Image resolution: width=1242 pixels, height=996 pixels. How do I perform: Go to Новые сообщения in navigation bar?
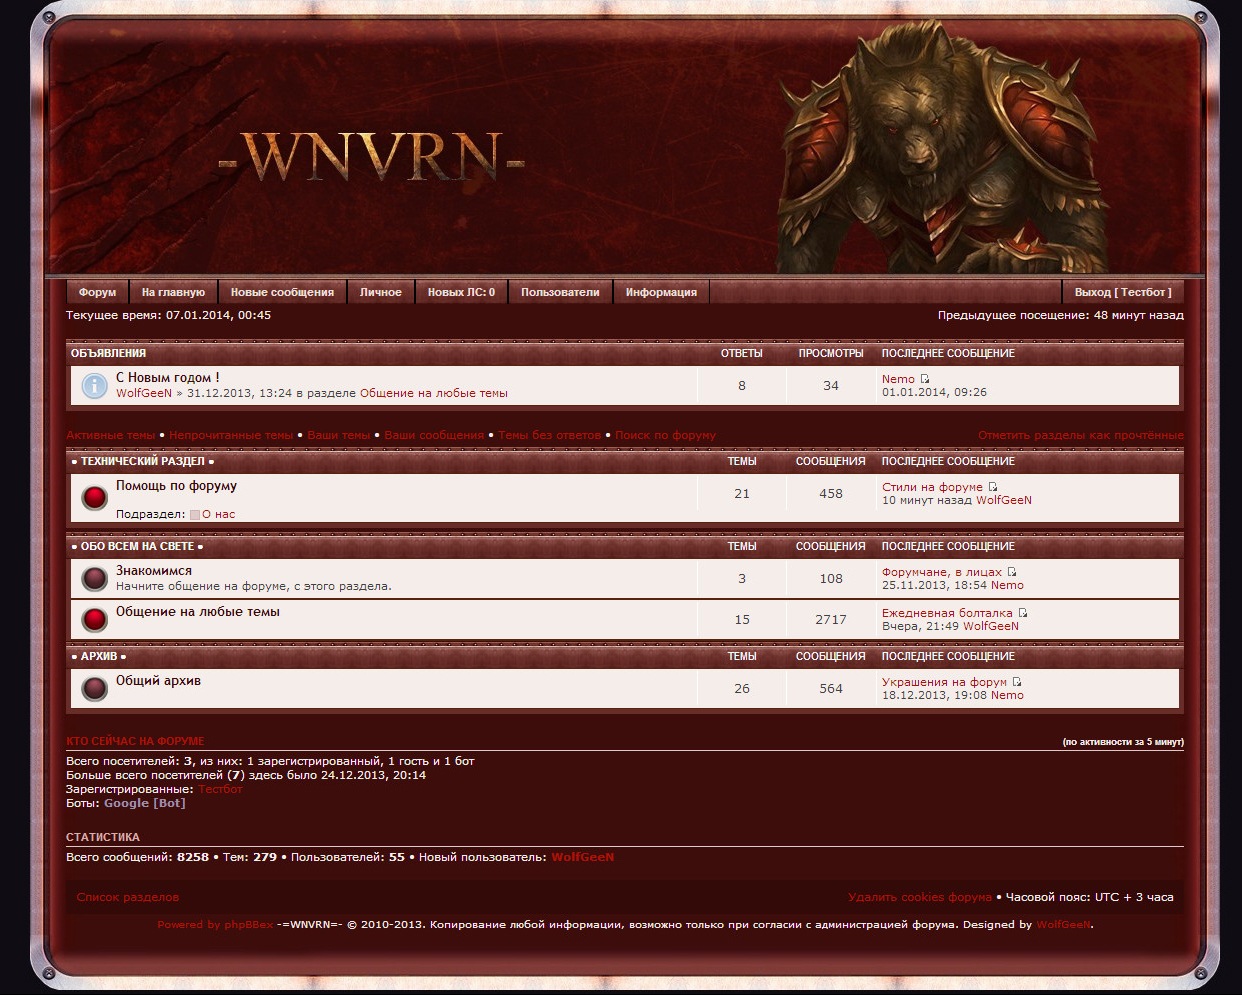(x=282, y=292)
